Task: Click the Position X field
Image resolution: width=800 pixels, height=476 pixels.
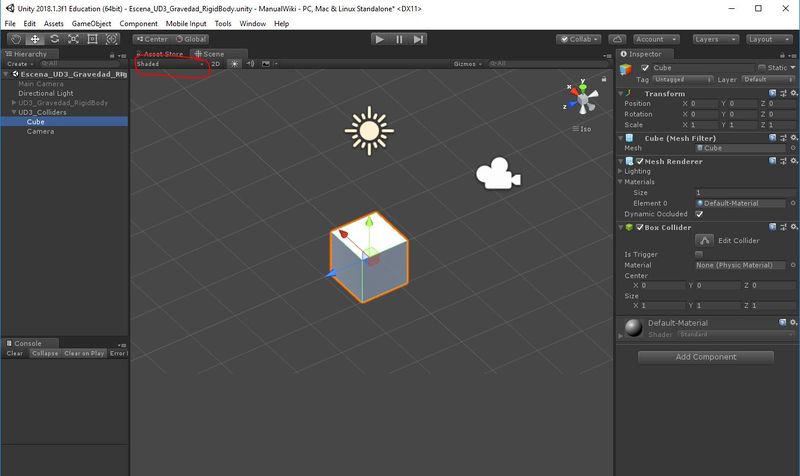Action: tap(704, 104)
